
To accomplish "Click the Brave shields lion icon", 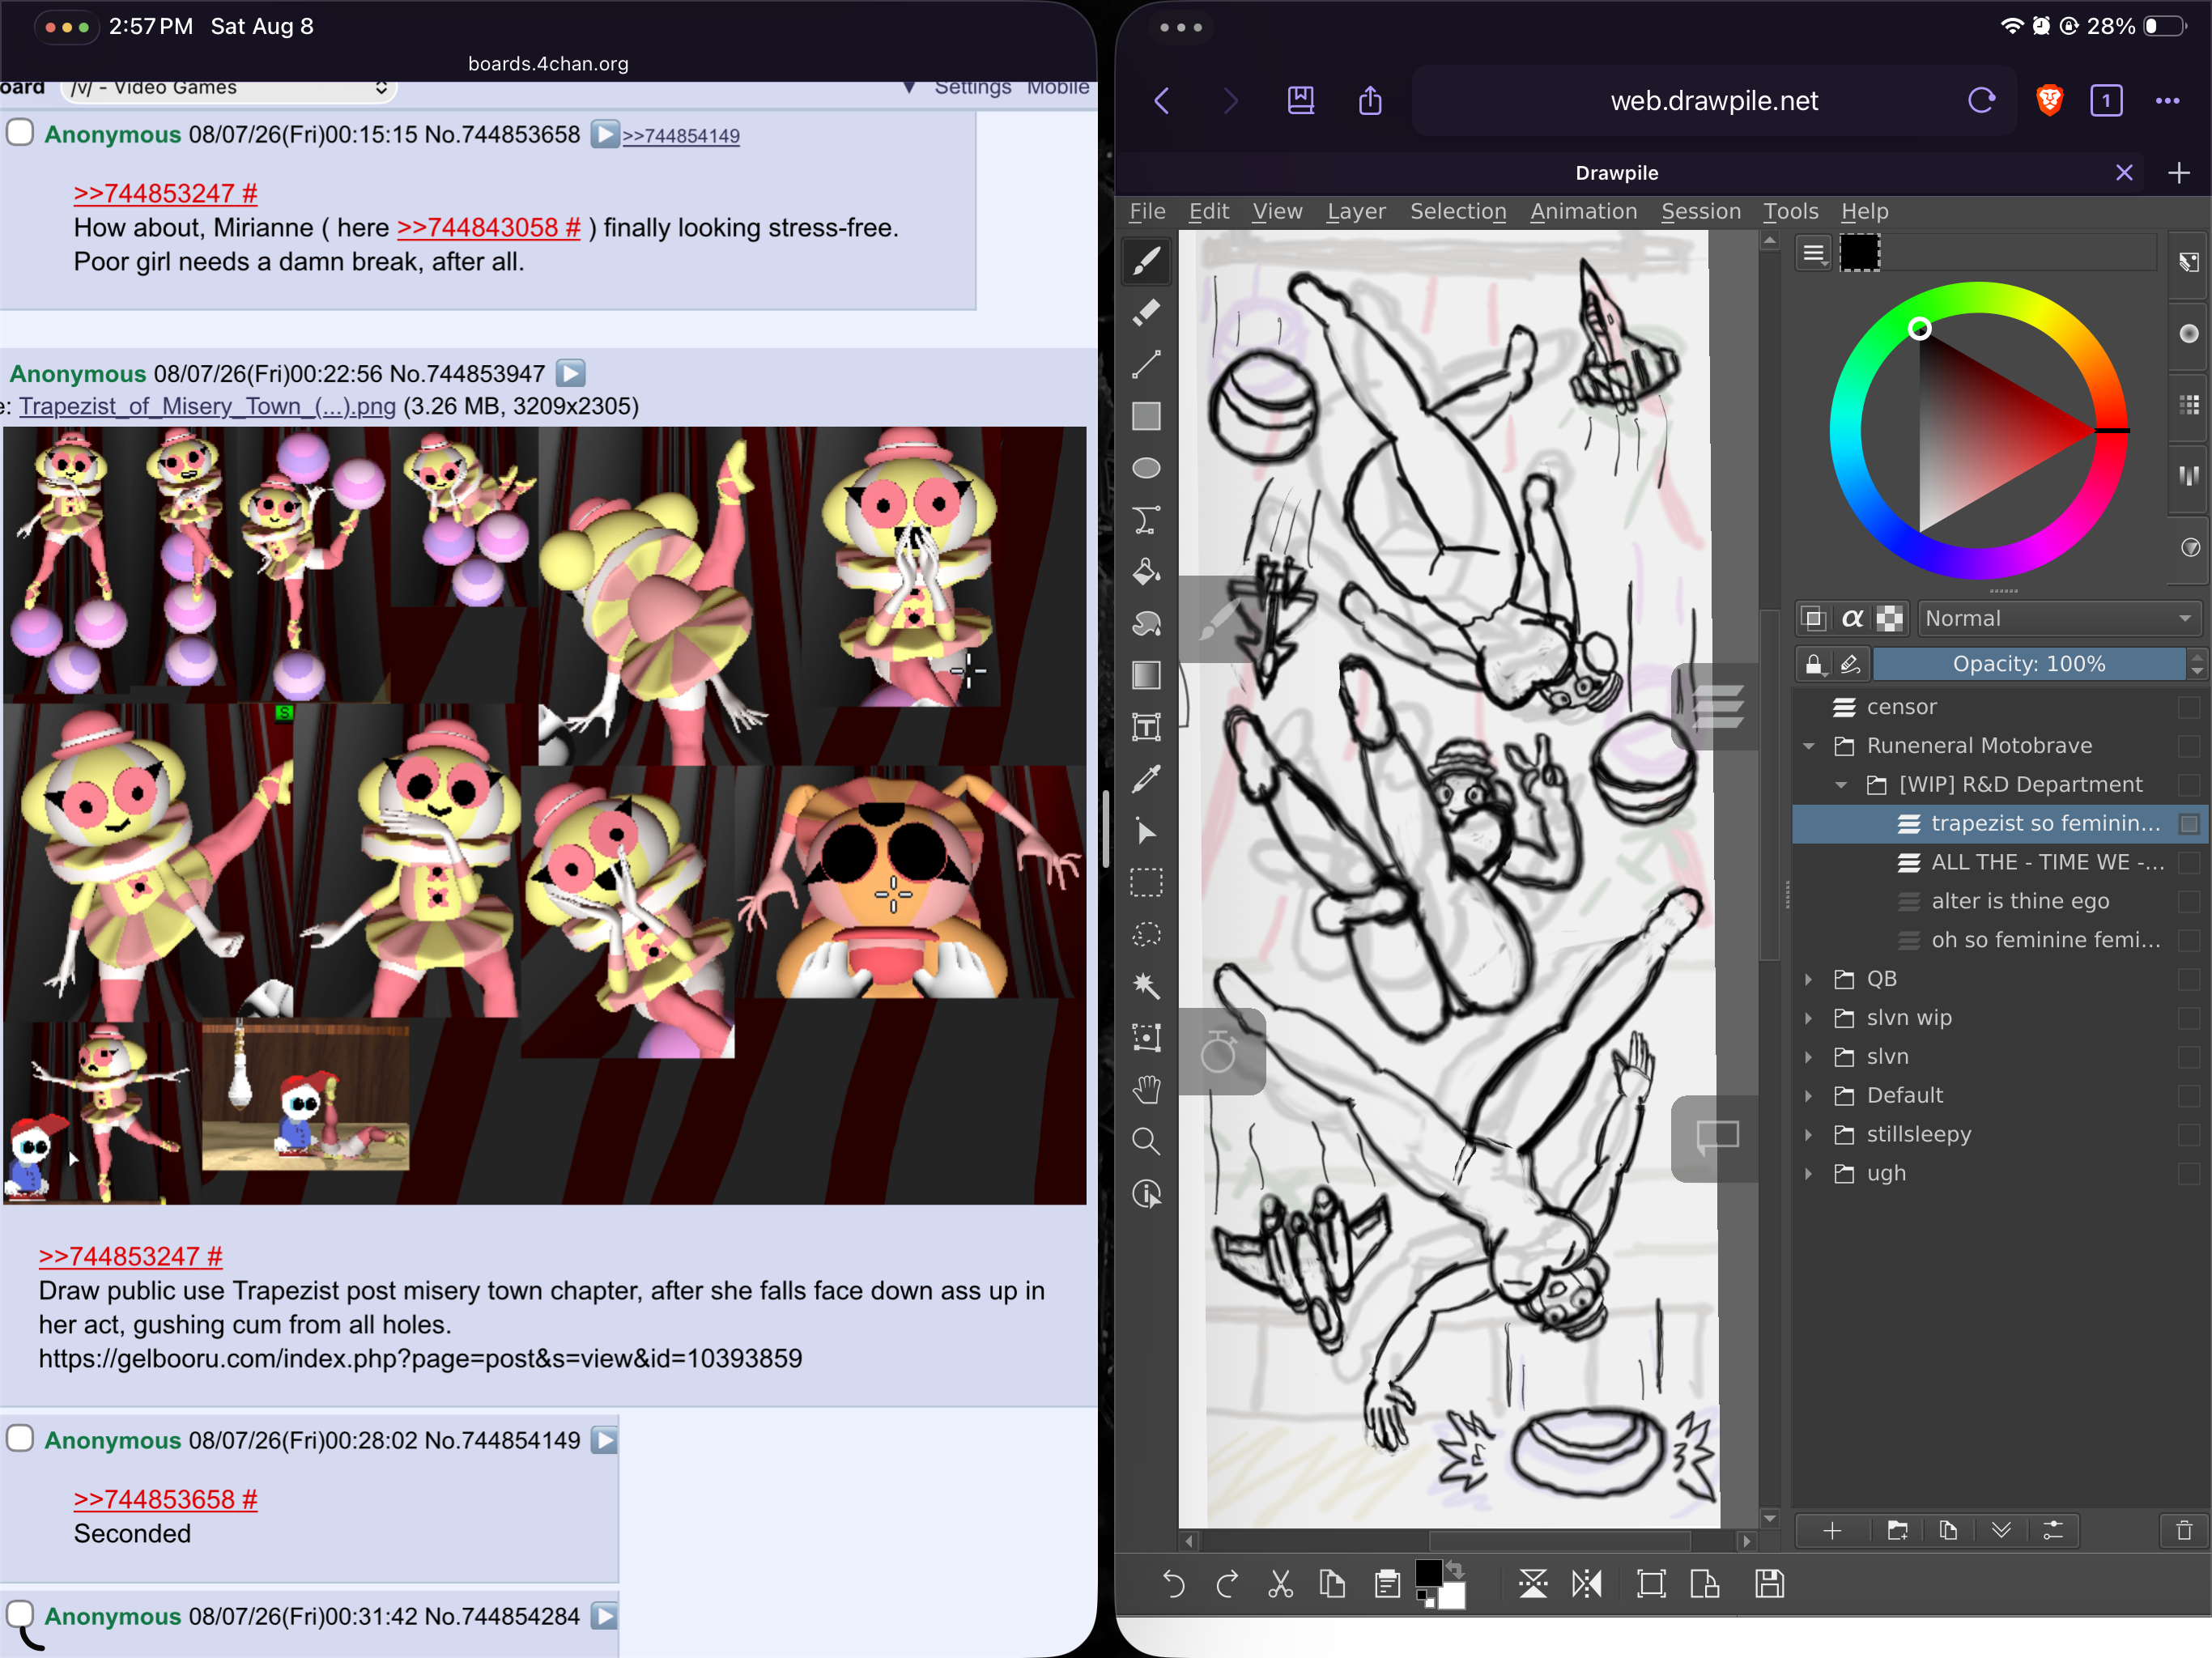I will pos(2049,100).
